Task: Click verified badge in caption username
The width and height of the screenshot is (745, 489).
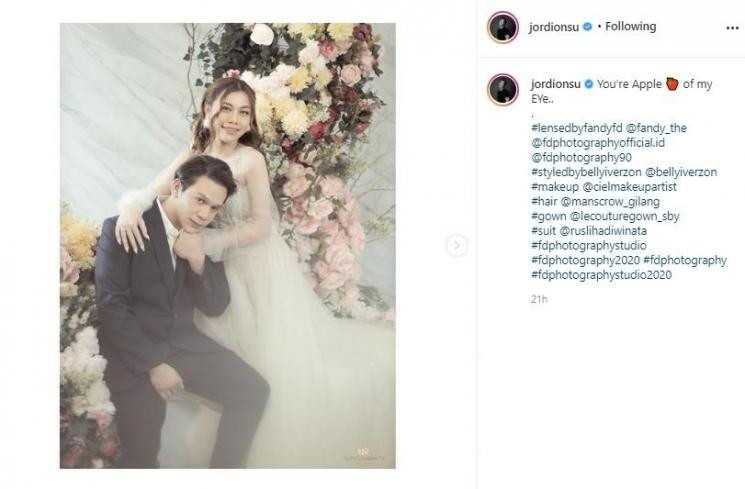Action: point(589,84)
